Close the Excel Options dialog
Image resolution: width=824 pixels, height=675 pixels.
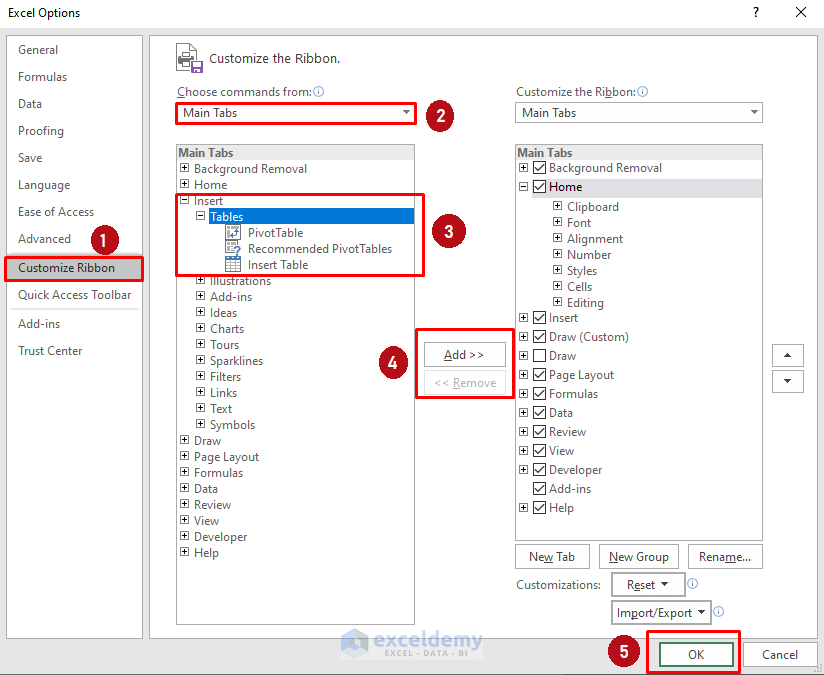801,12
